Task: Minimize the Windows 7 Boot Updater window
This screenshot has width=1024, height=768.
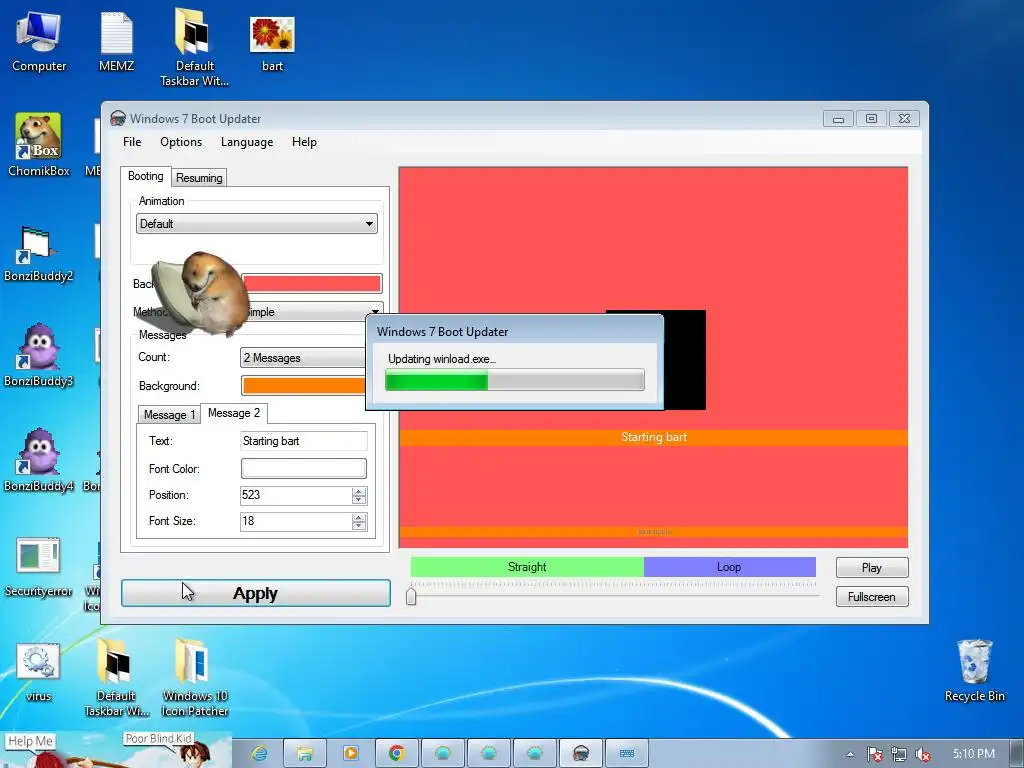Action: coord(838,119)
